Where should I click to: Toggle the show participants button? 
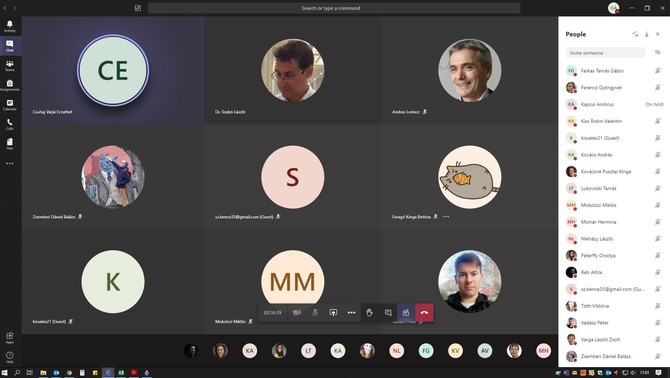(x=406, y=313)
